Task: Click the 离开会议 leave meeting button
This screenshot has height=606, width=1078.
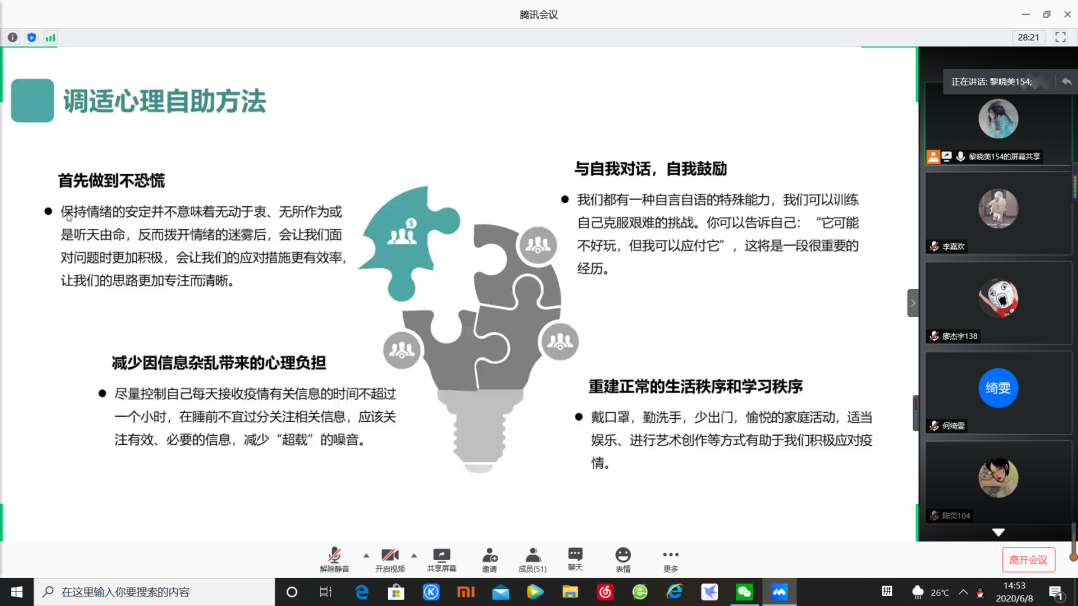Action: (1029, 559)
